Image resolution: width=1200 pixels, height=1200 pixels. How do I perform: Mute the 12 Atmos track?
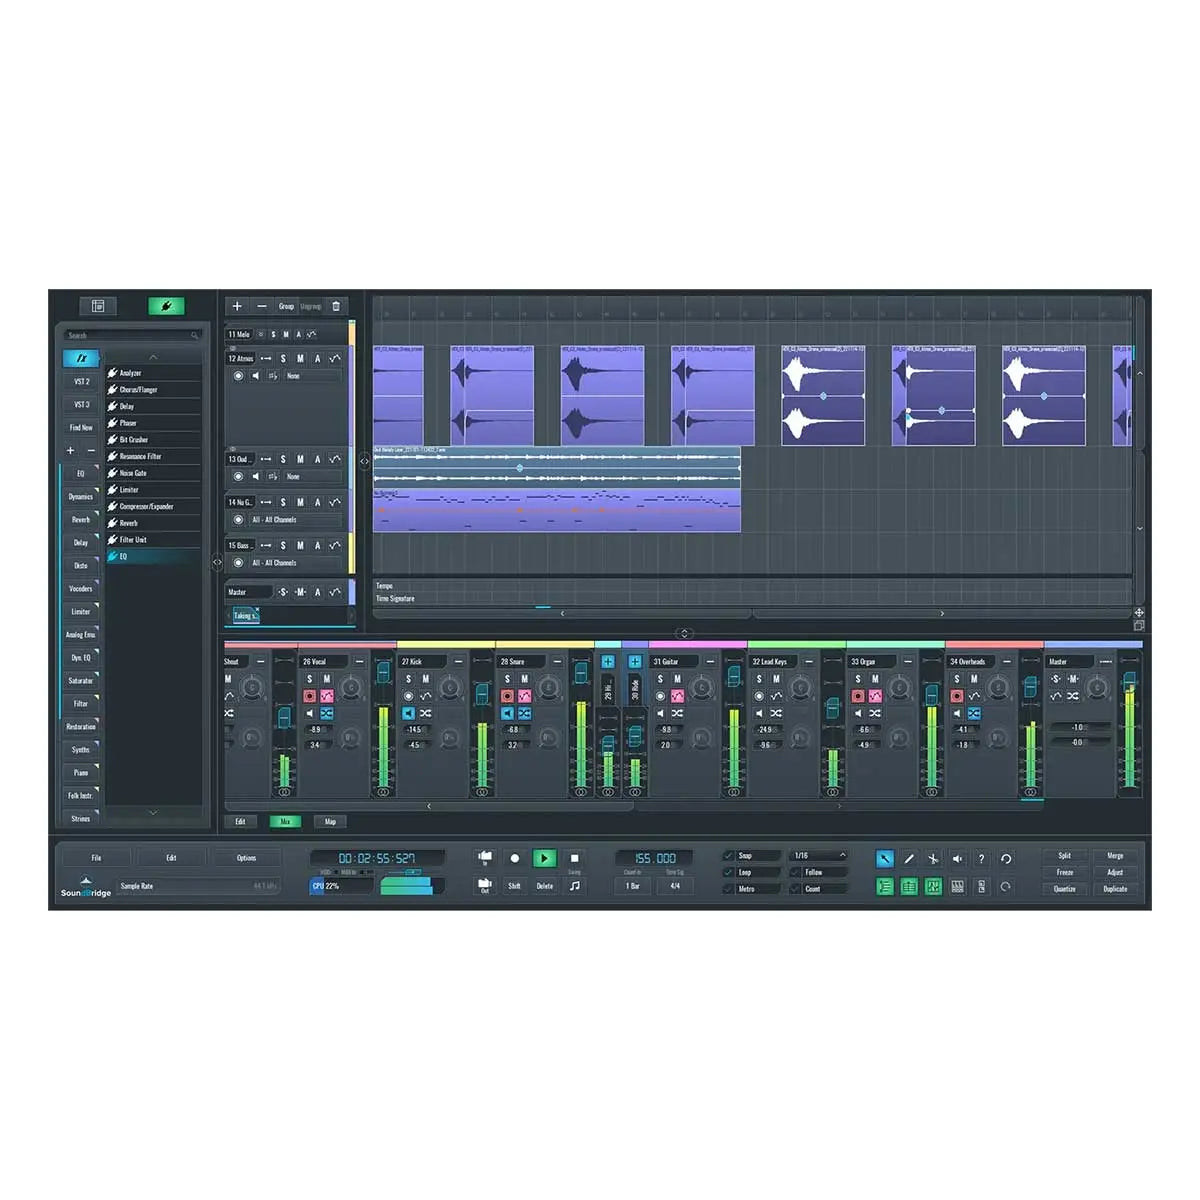pyautogui.click(x=300, y=358)
